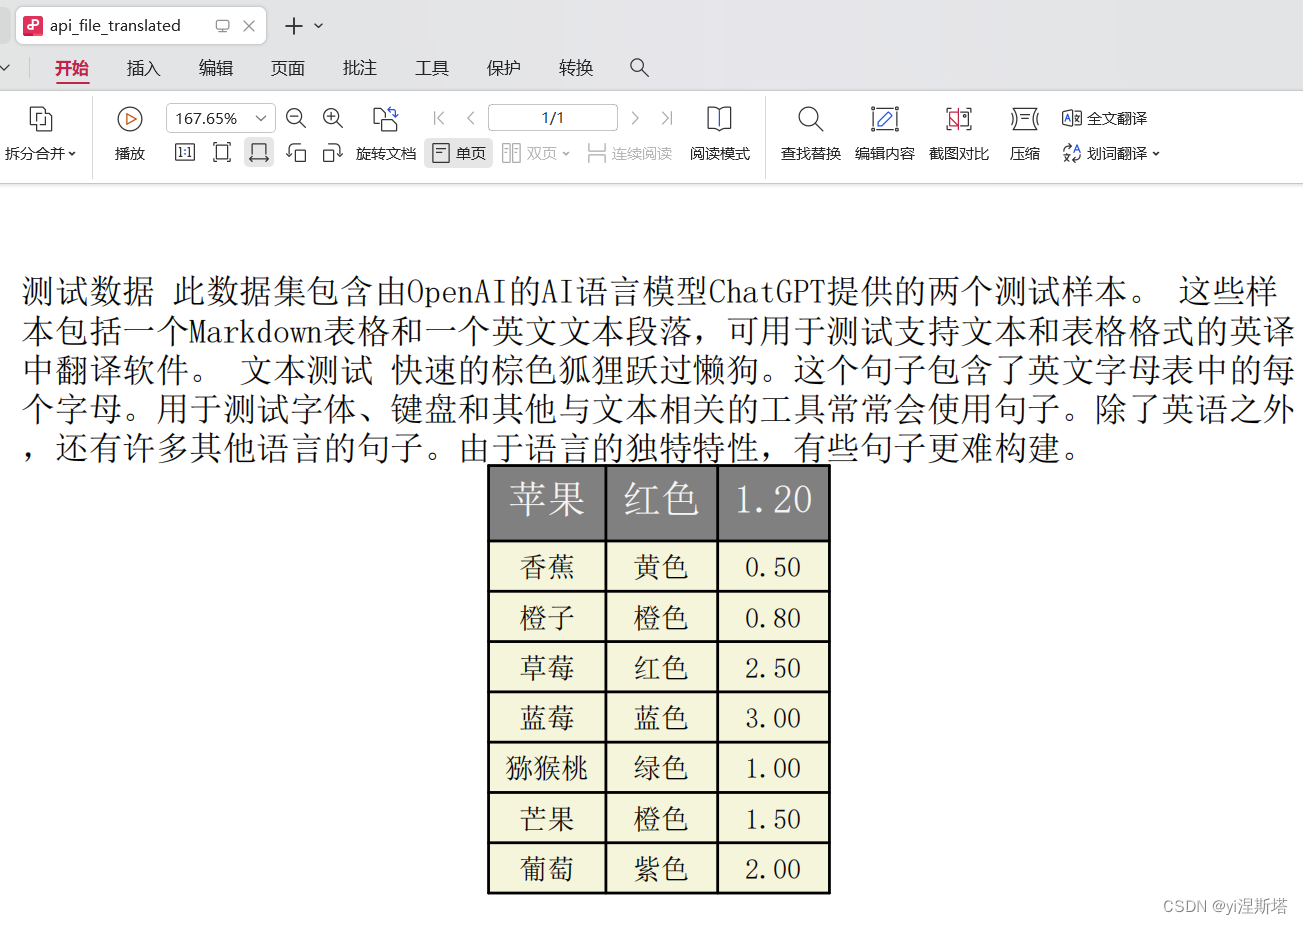Click the 0.80 price cell
This screenshot has height=925, width=1303.
coord(773,617)
